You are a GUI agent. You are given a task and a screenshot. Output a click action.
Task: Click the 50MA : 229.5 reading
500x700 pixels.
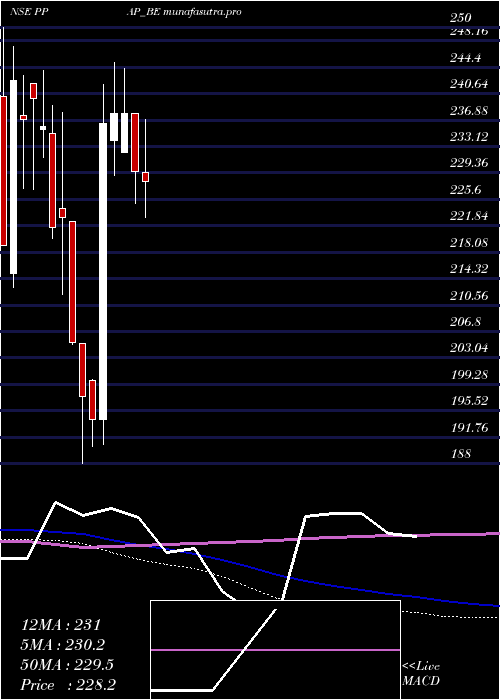(x=67, y=665)
